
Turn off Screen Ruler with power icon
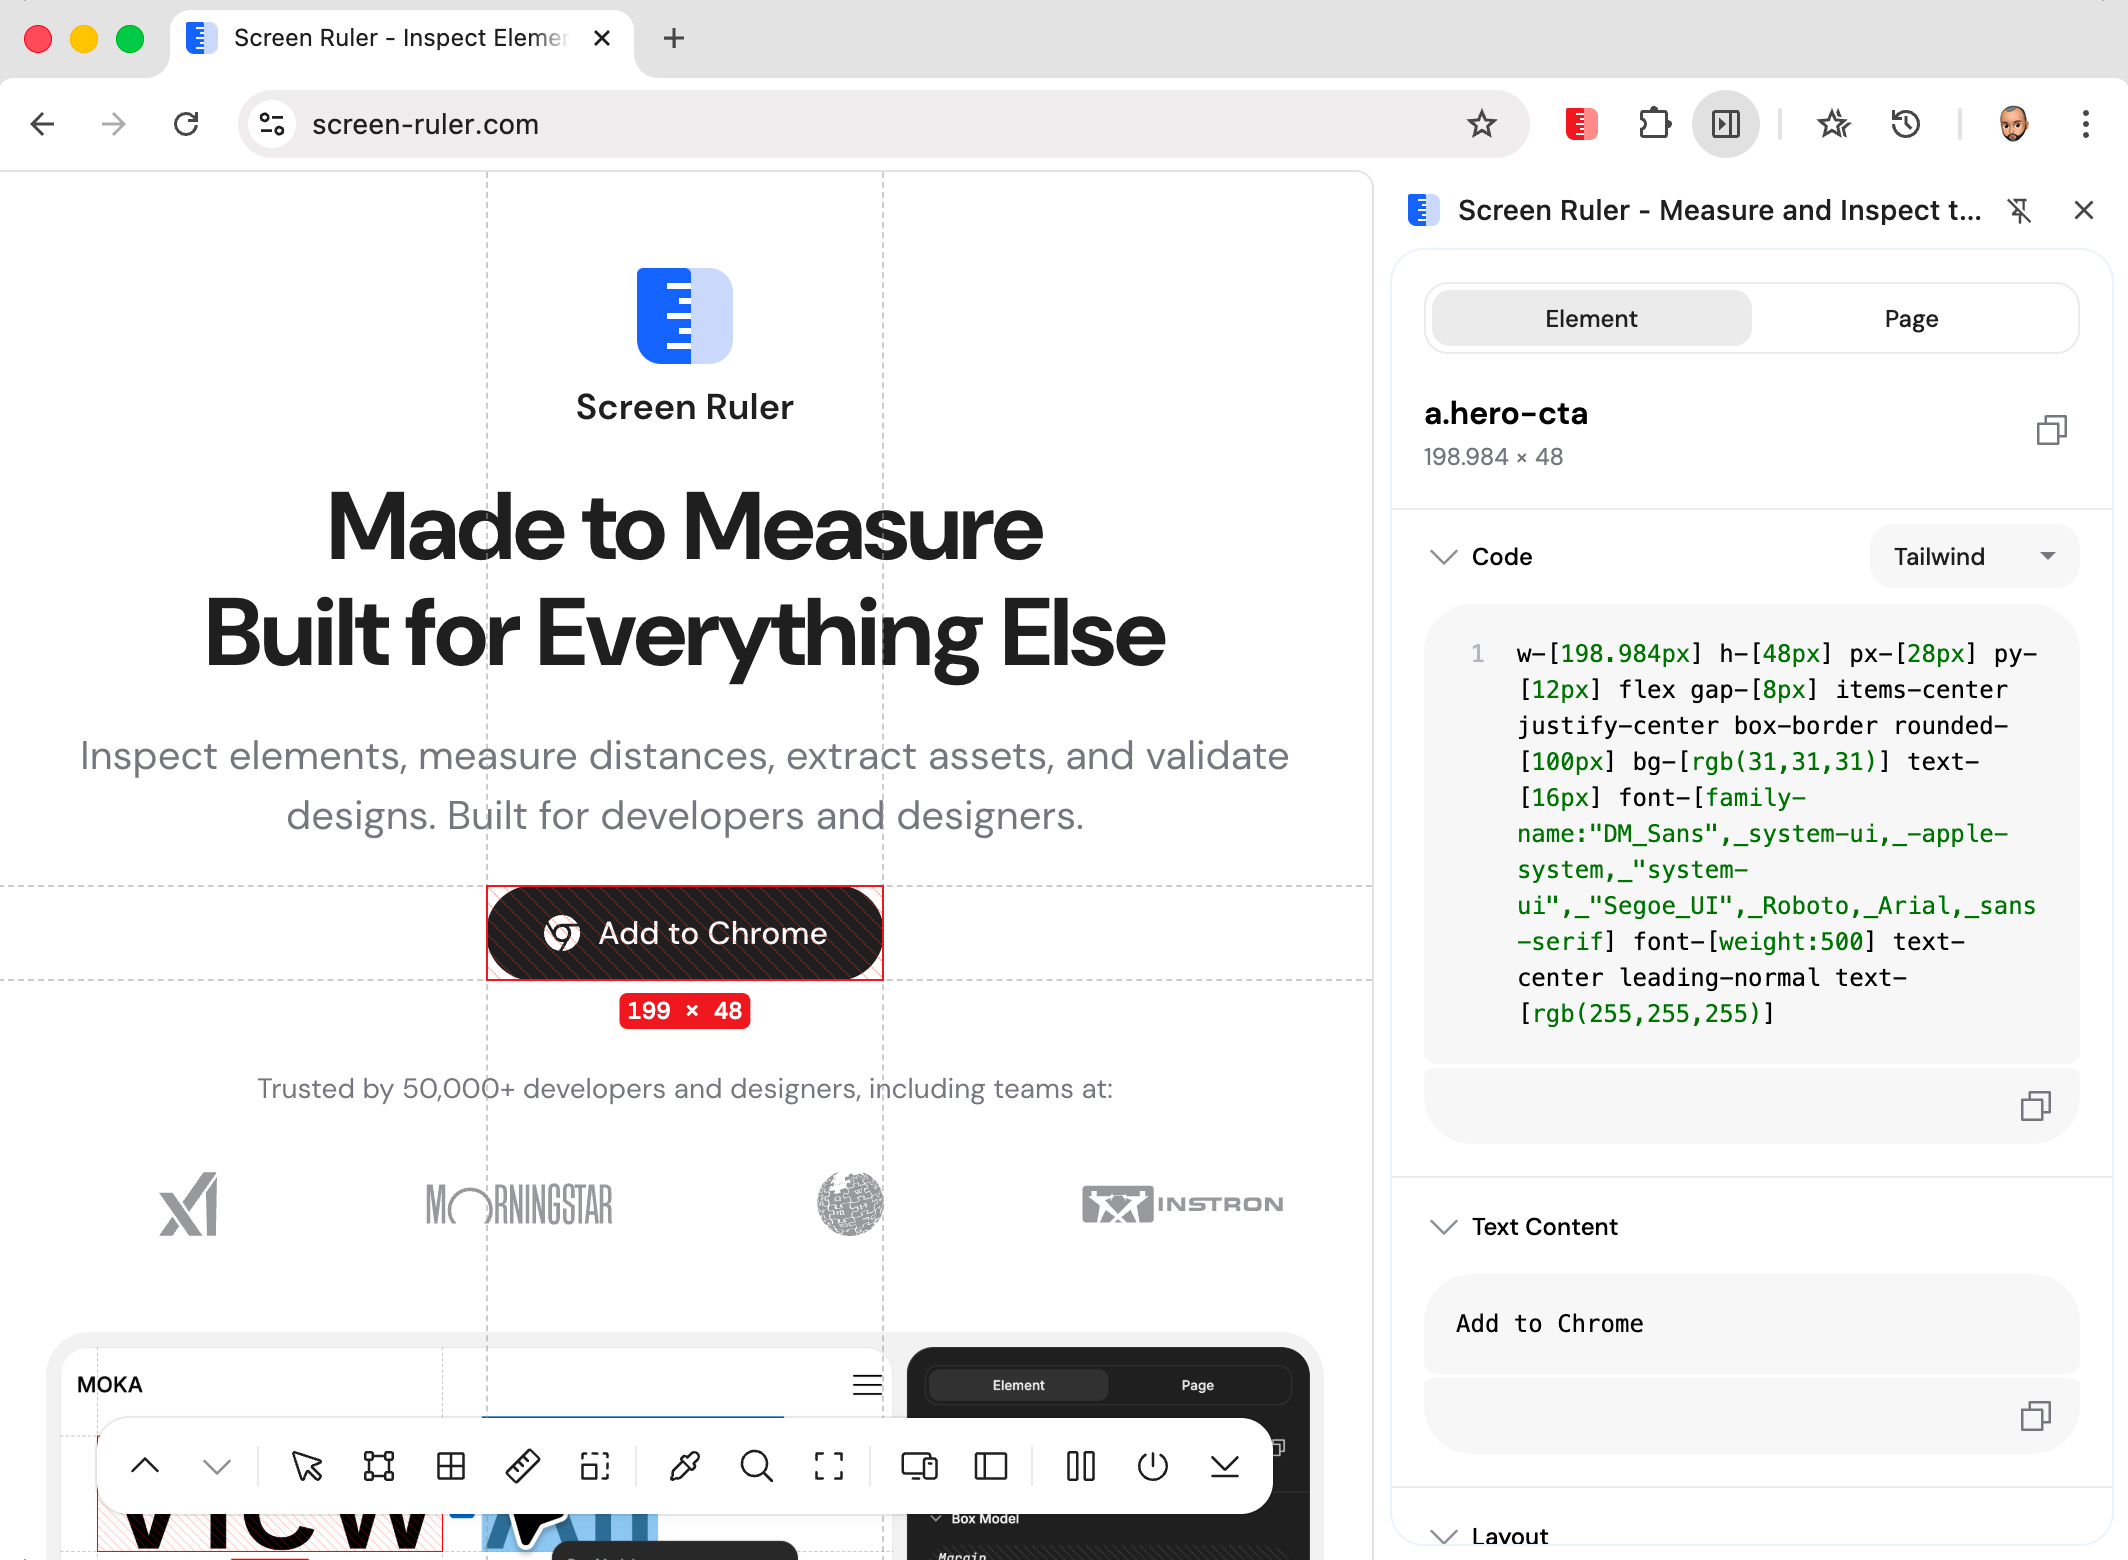click(1153, 1466)
